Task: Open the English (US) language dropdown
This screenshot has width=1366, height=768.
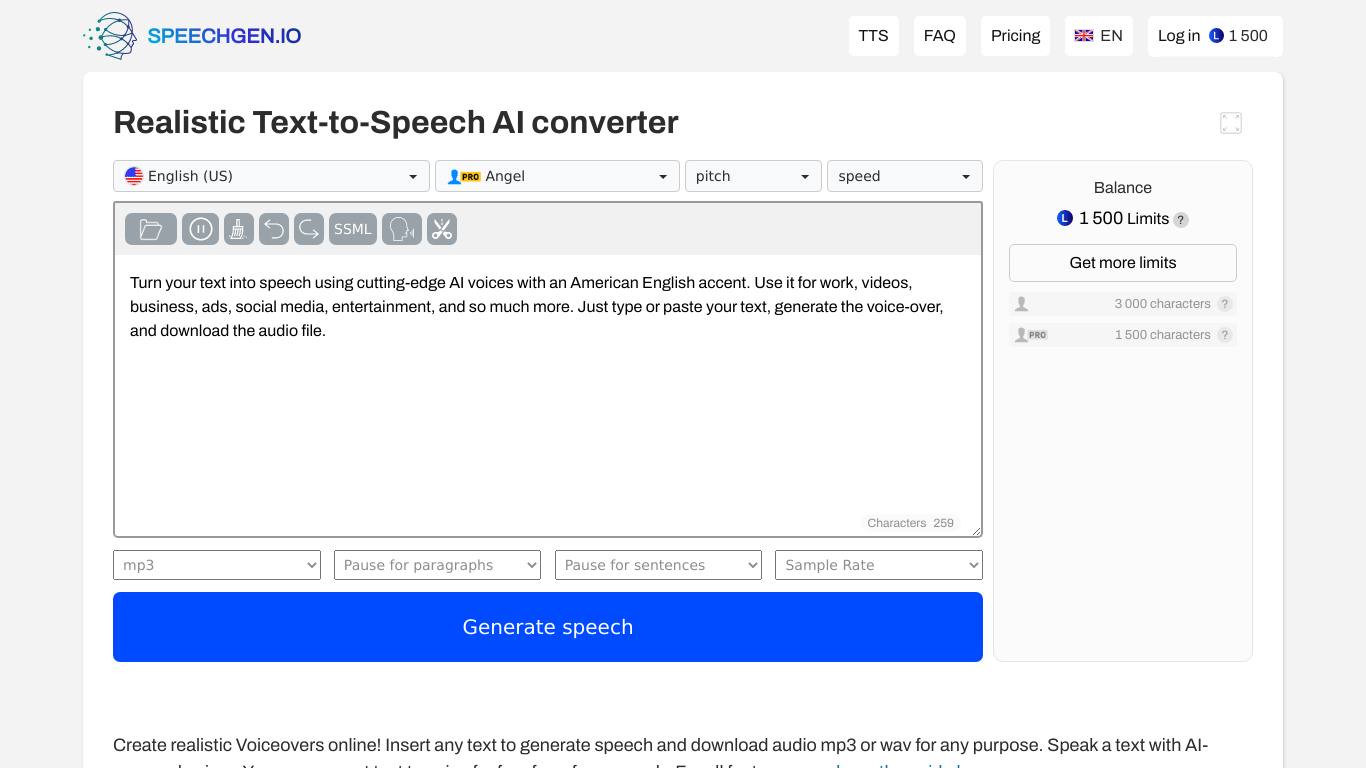Action: 271,176
